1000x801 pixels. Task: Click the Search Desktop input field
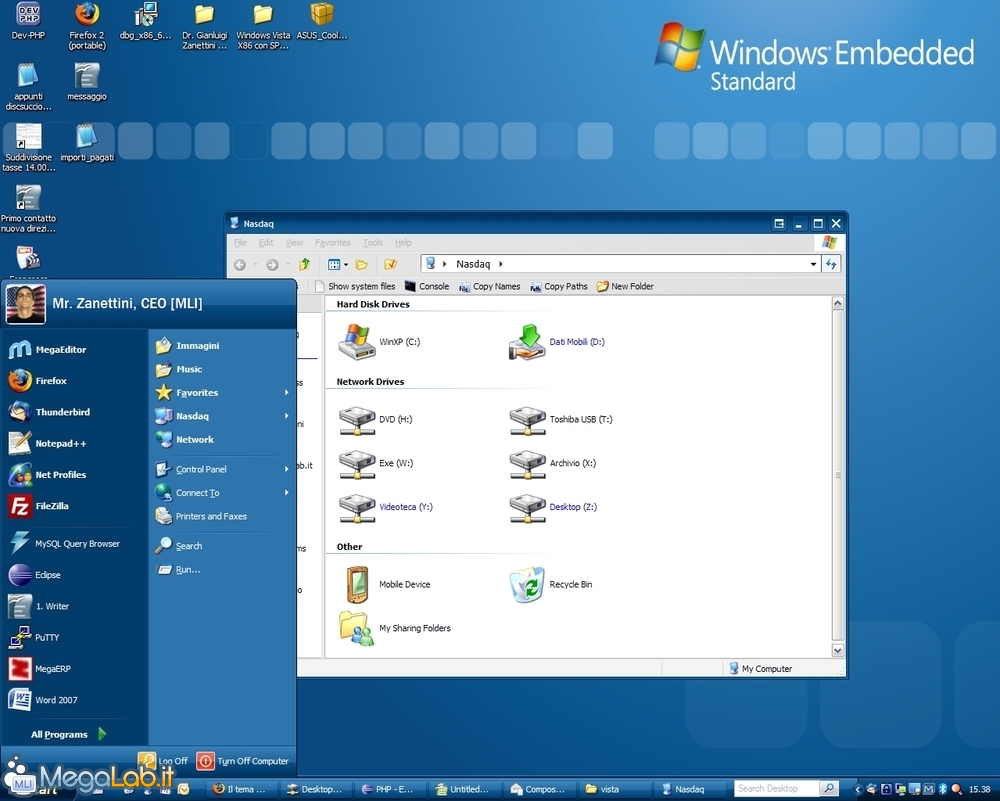(776, 789)
